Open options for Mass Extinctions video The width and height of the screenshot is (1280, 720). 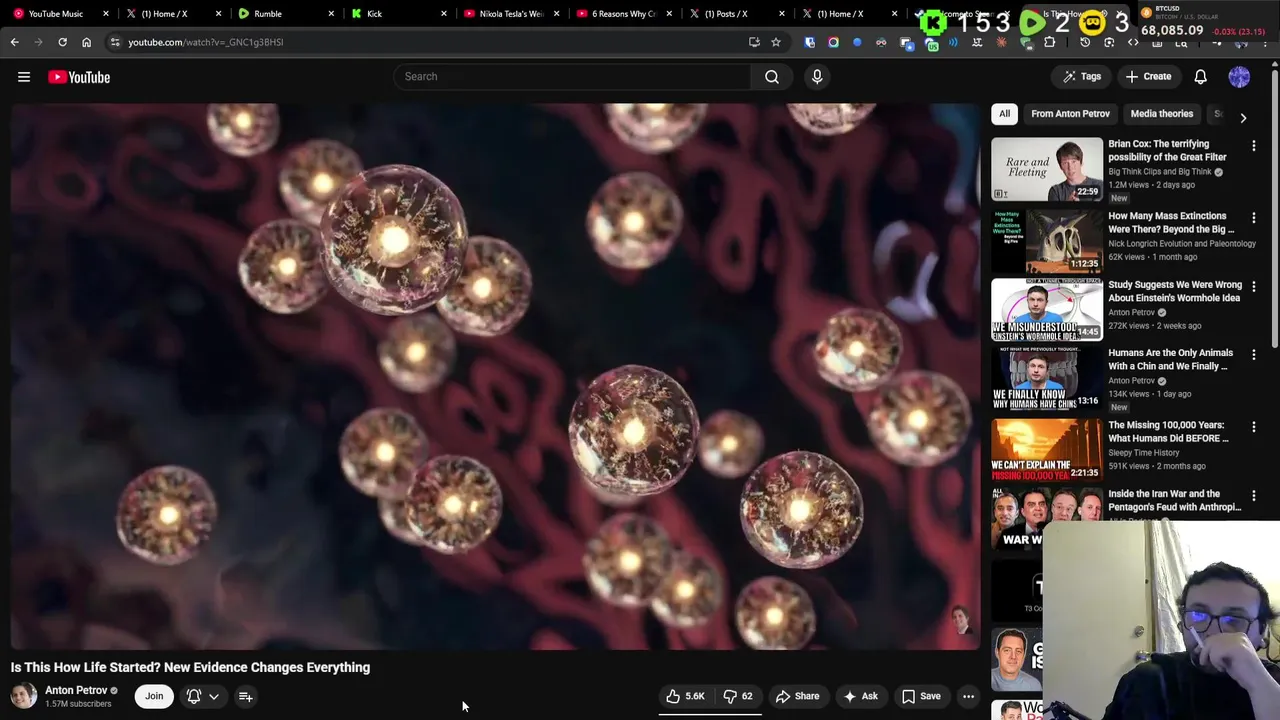click(1254, 218)
